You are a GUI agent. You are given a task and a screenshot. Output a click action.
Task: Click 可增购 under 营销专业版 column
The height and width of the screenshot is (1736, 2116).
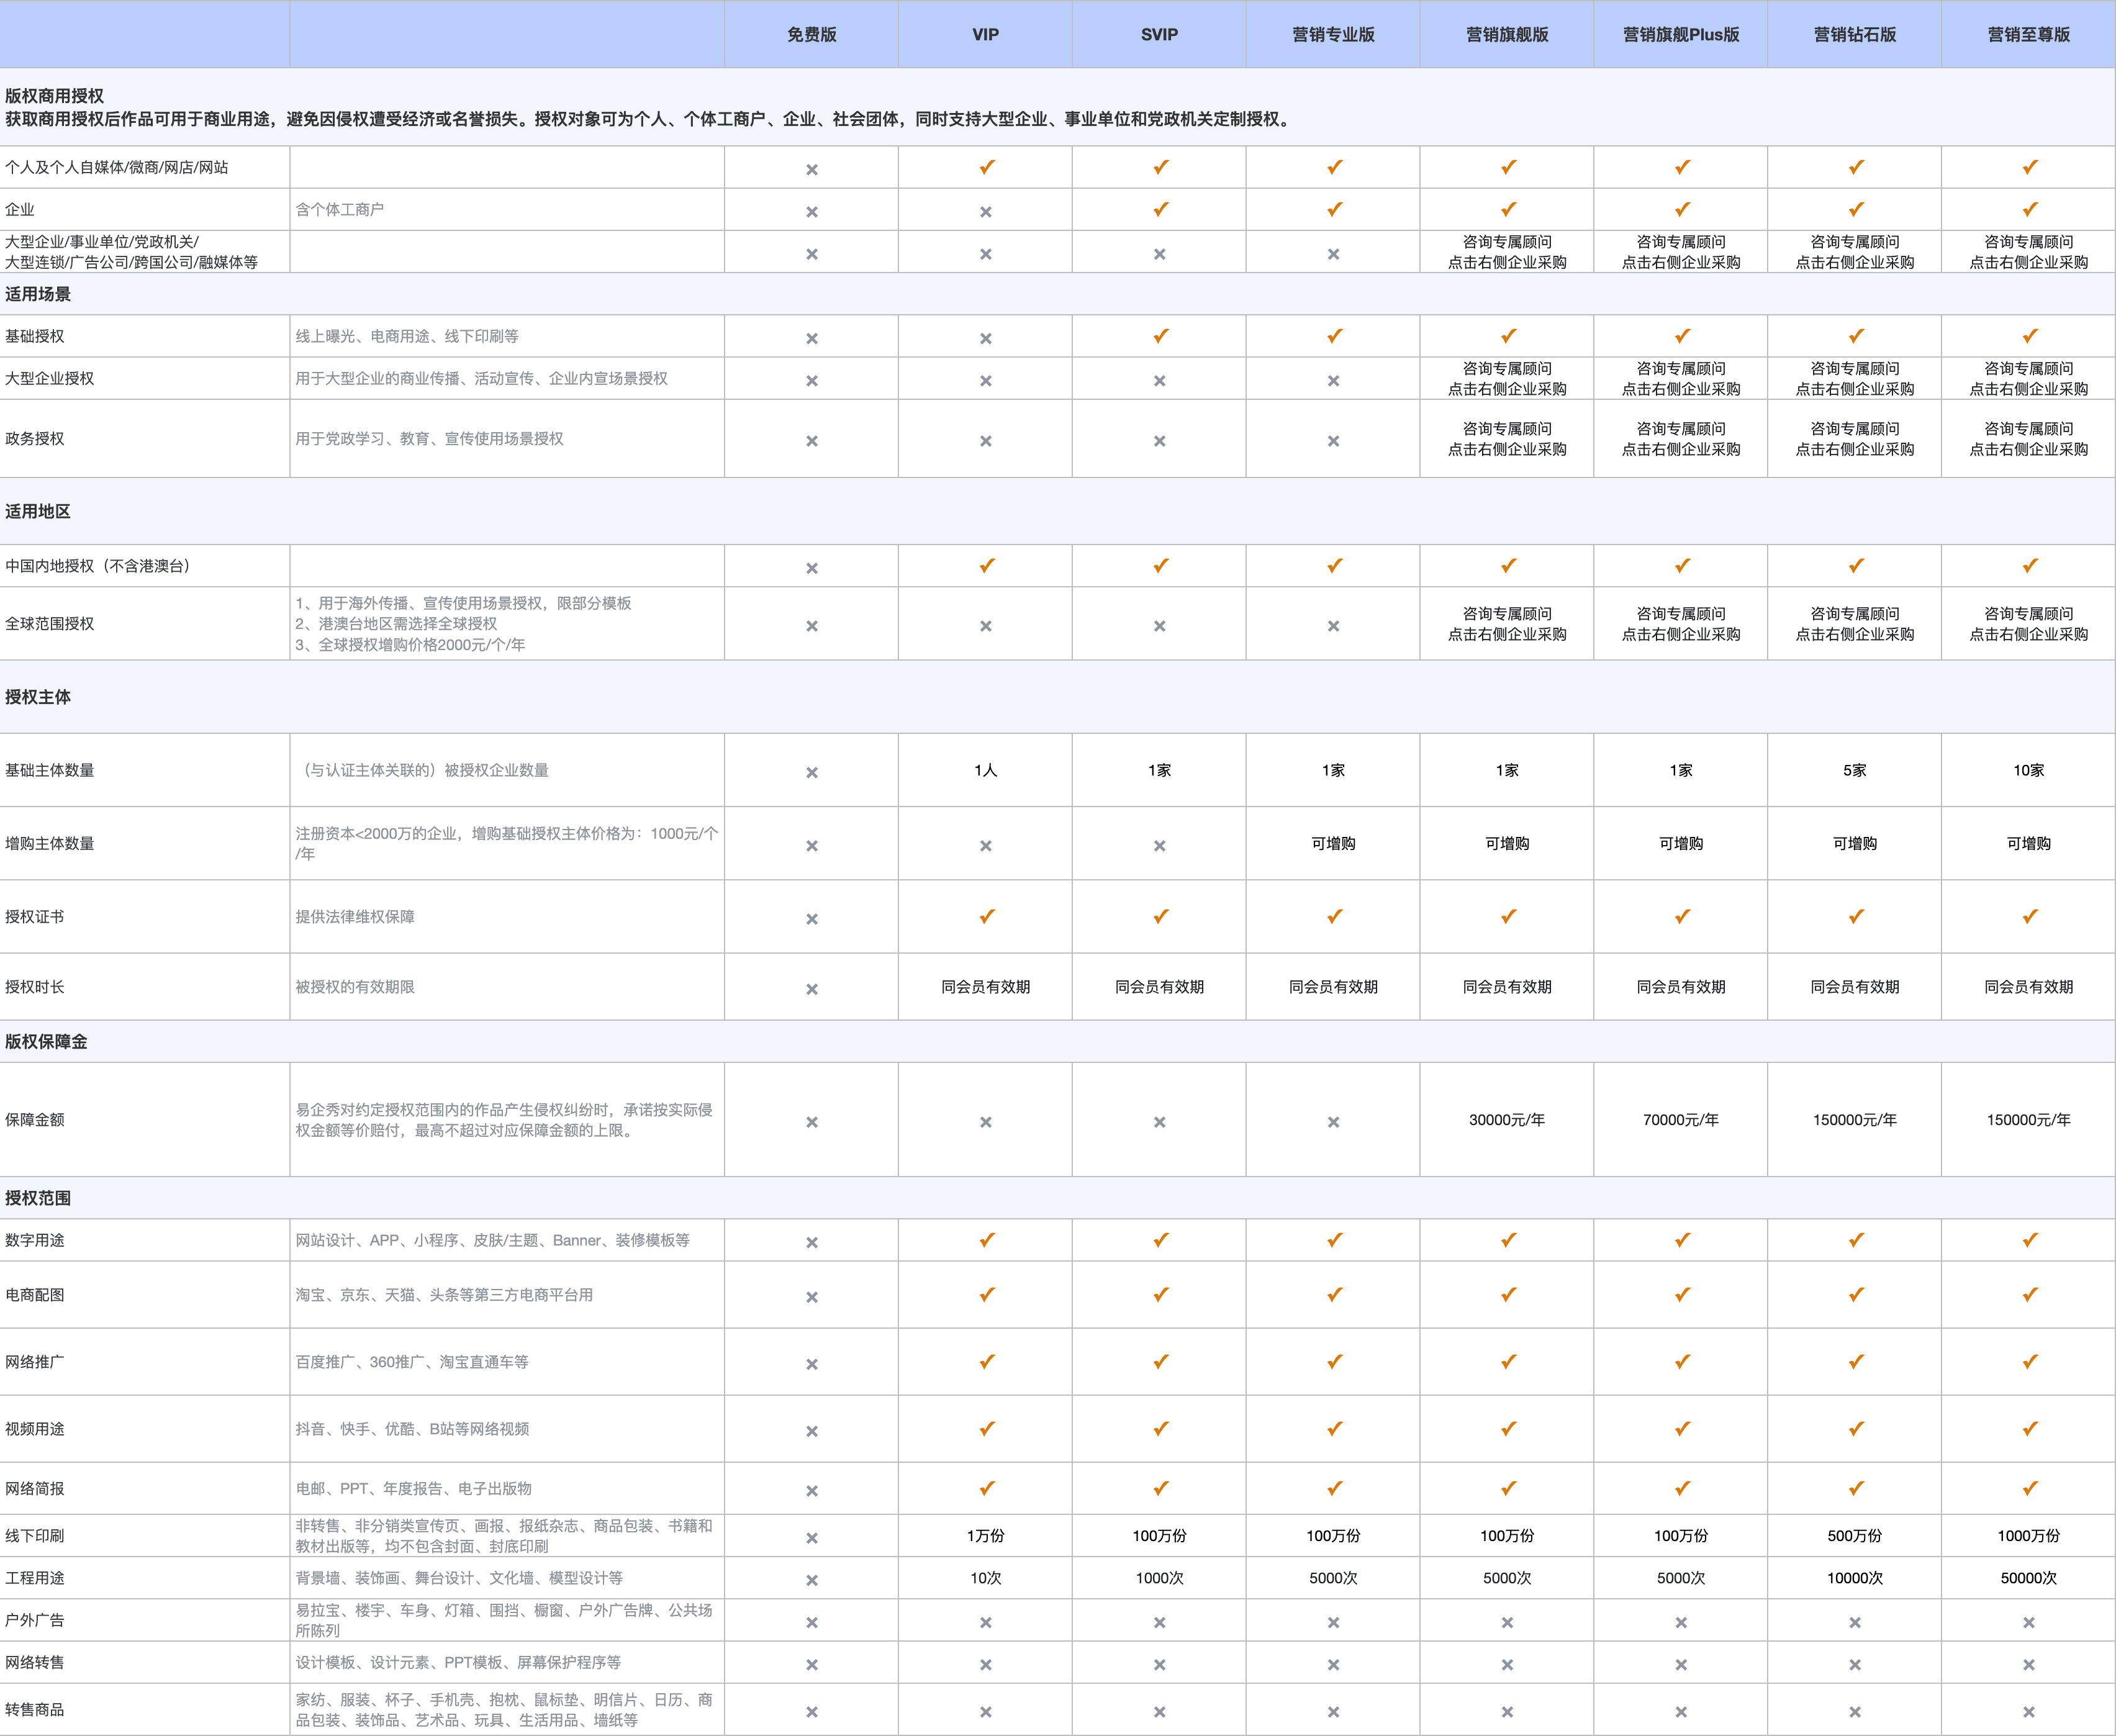tap(1334, 844)
